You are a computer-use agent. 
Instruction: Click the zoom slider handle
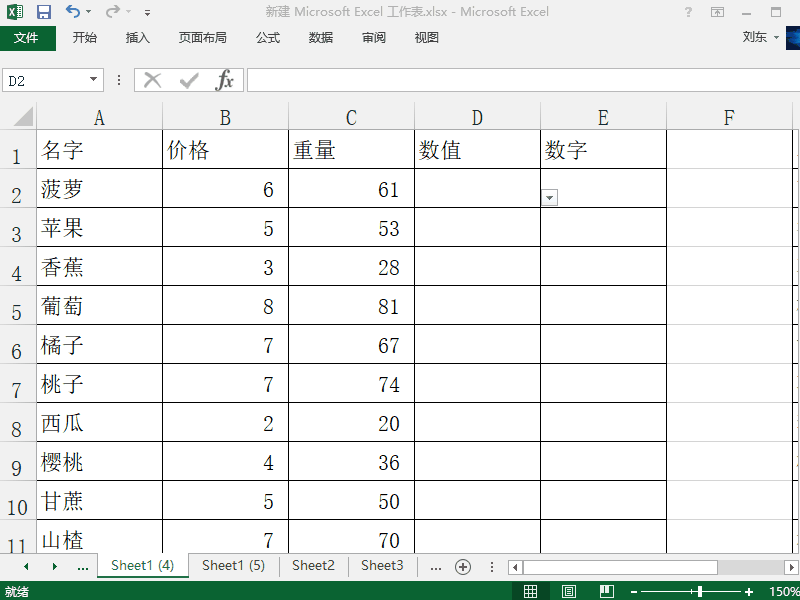[x=699, y=591]
